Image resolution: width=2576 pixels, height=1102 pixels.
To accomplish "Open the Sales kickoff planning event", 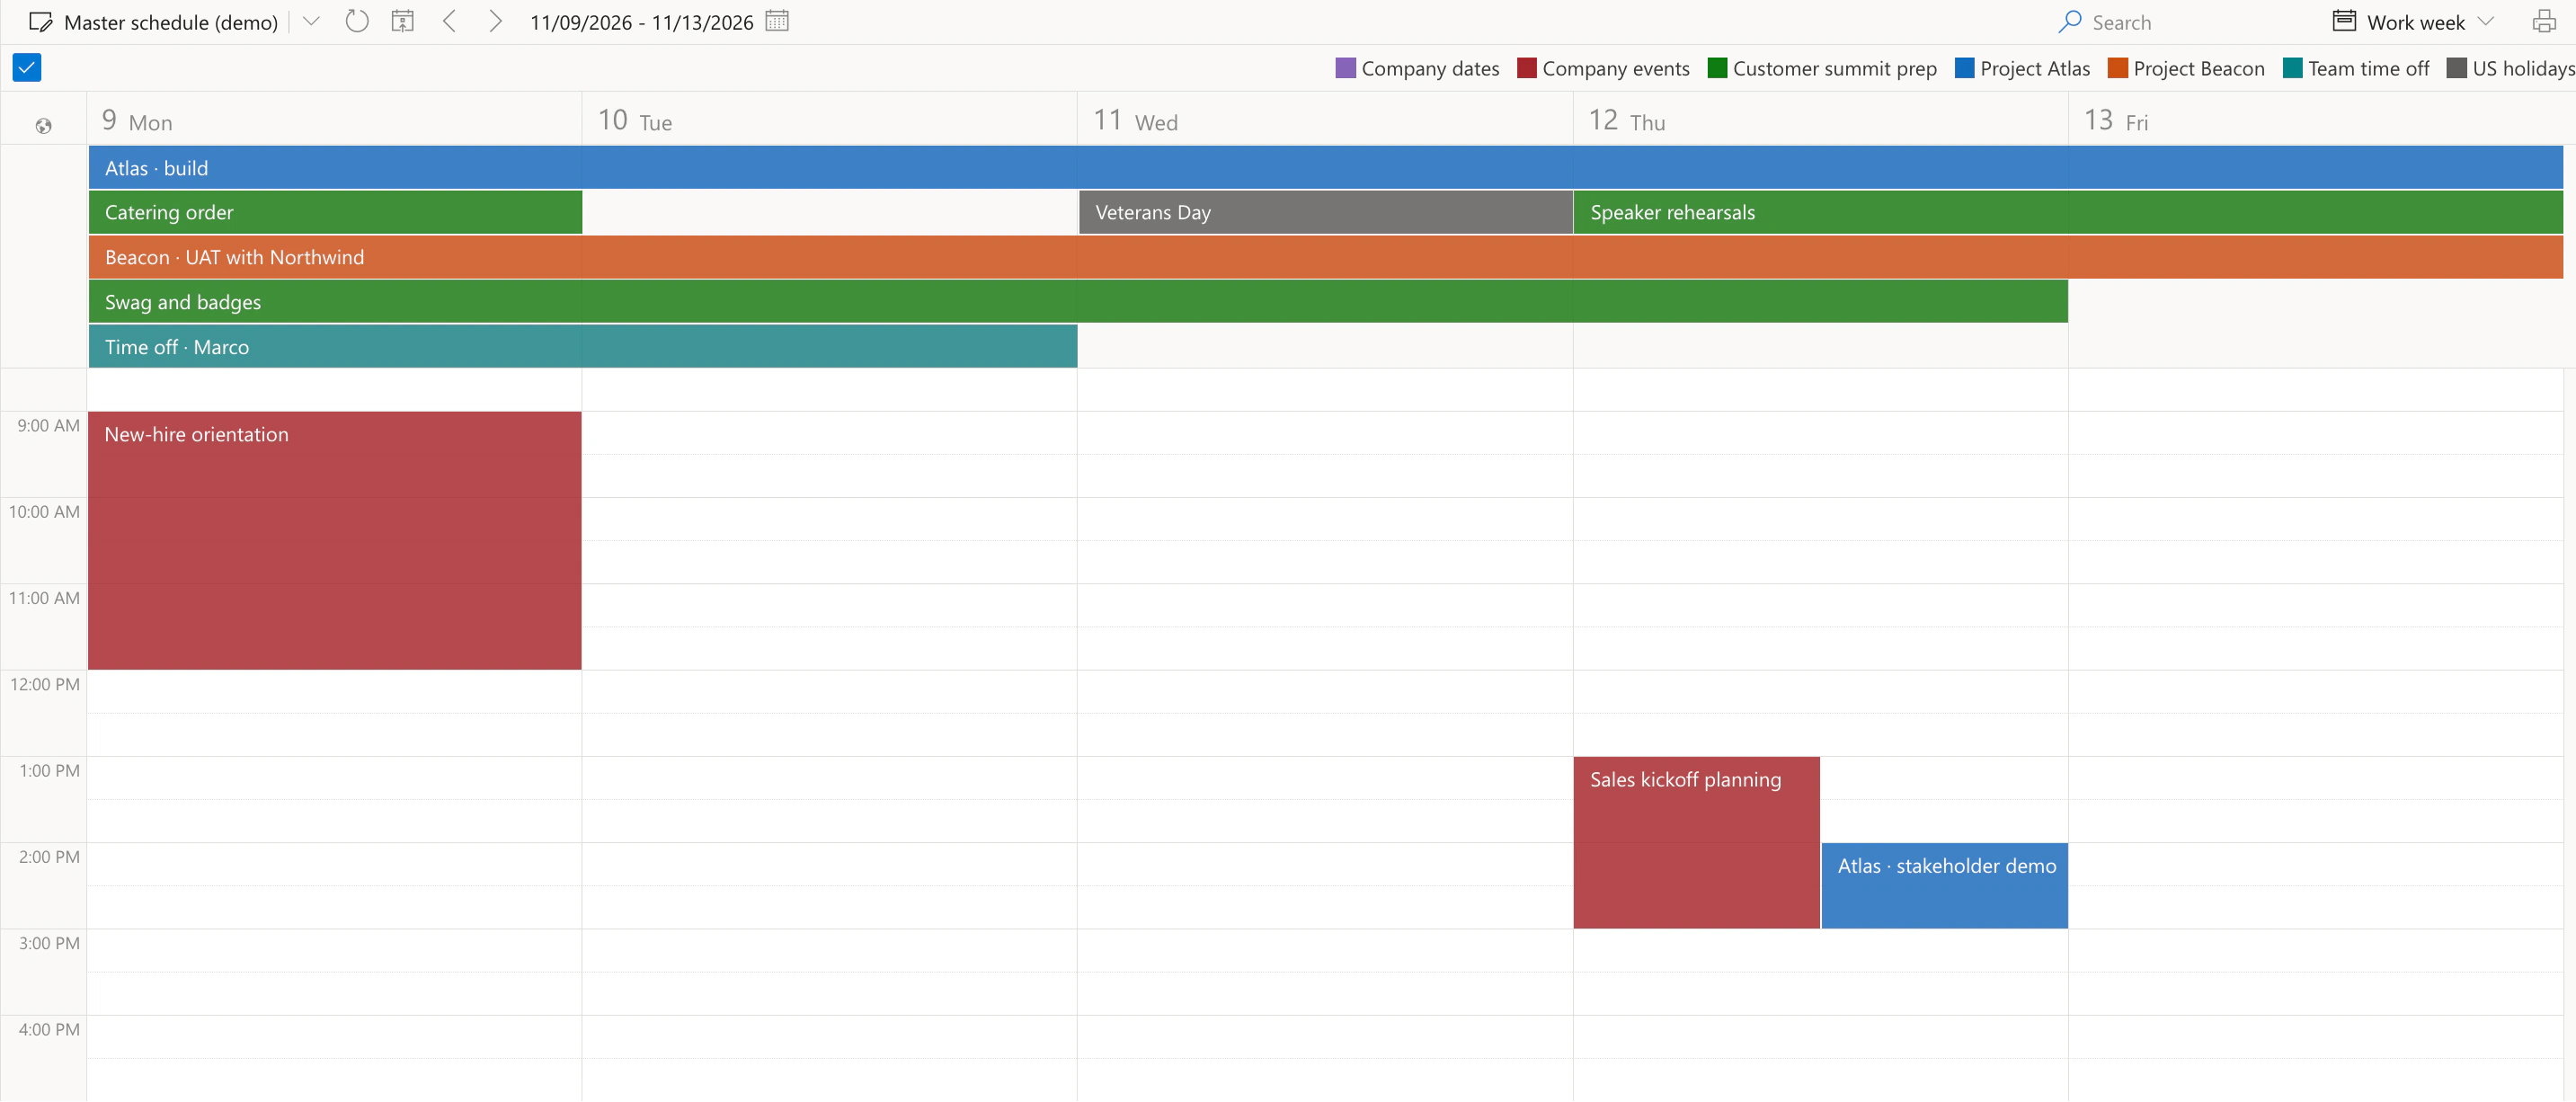I will coord(1696,842).
